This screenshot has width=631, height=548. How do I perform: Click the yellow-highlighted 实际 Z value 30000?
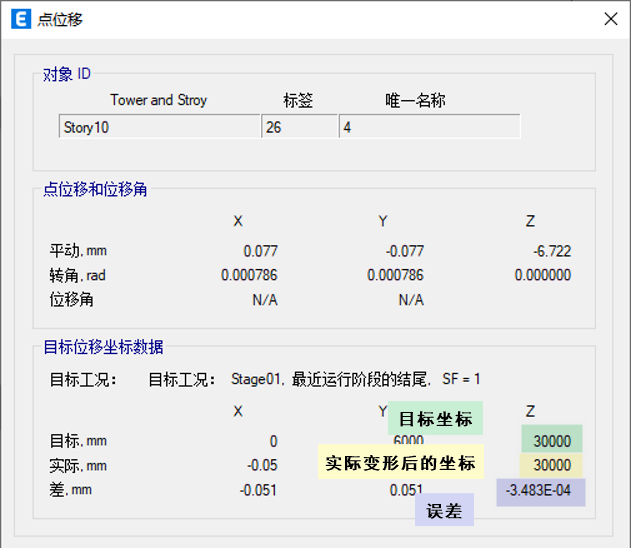click(551, 465)
